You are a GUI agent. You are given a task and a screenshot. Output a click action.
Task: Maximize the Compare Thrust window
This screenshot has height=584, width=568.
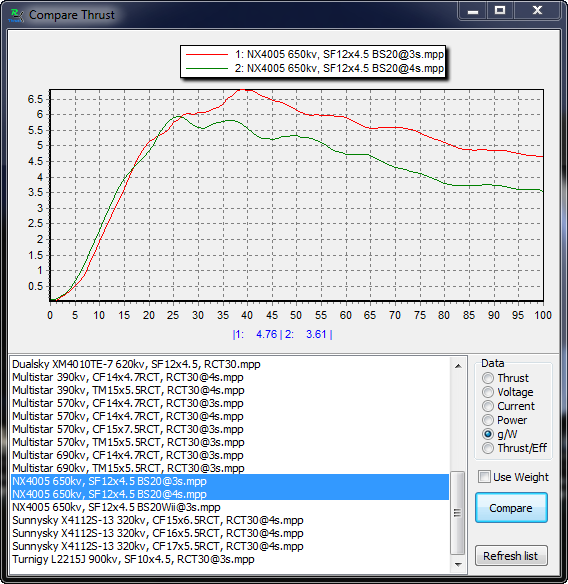500,11
